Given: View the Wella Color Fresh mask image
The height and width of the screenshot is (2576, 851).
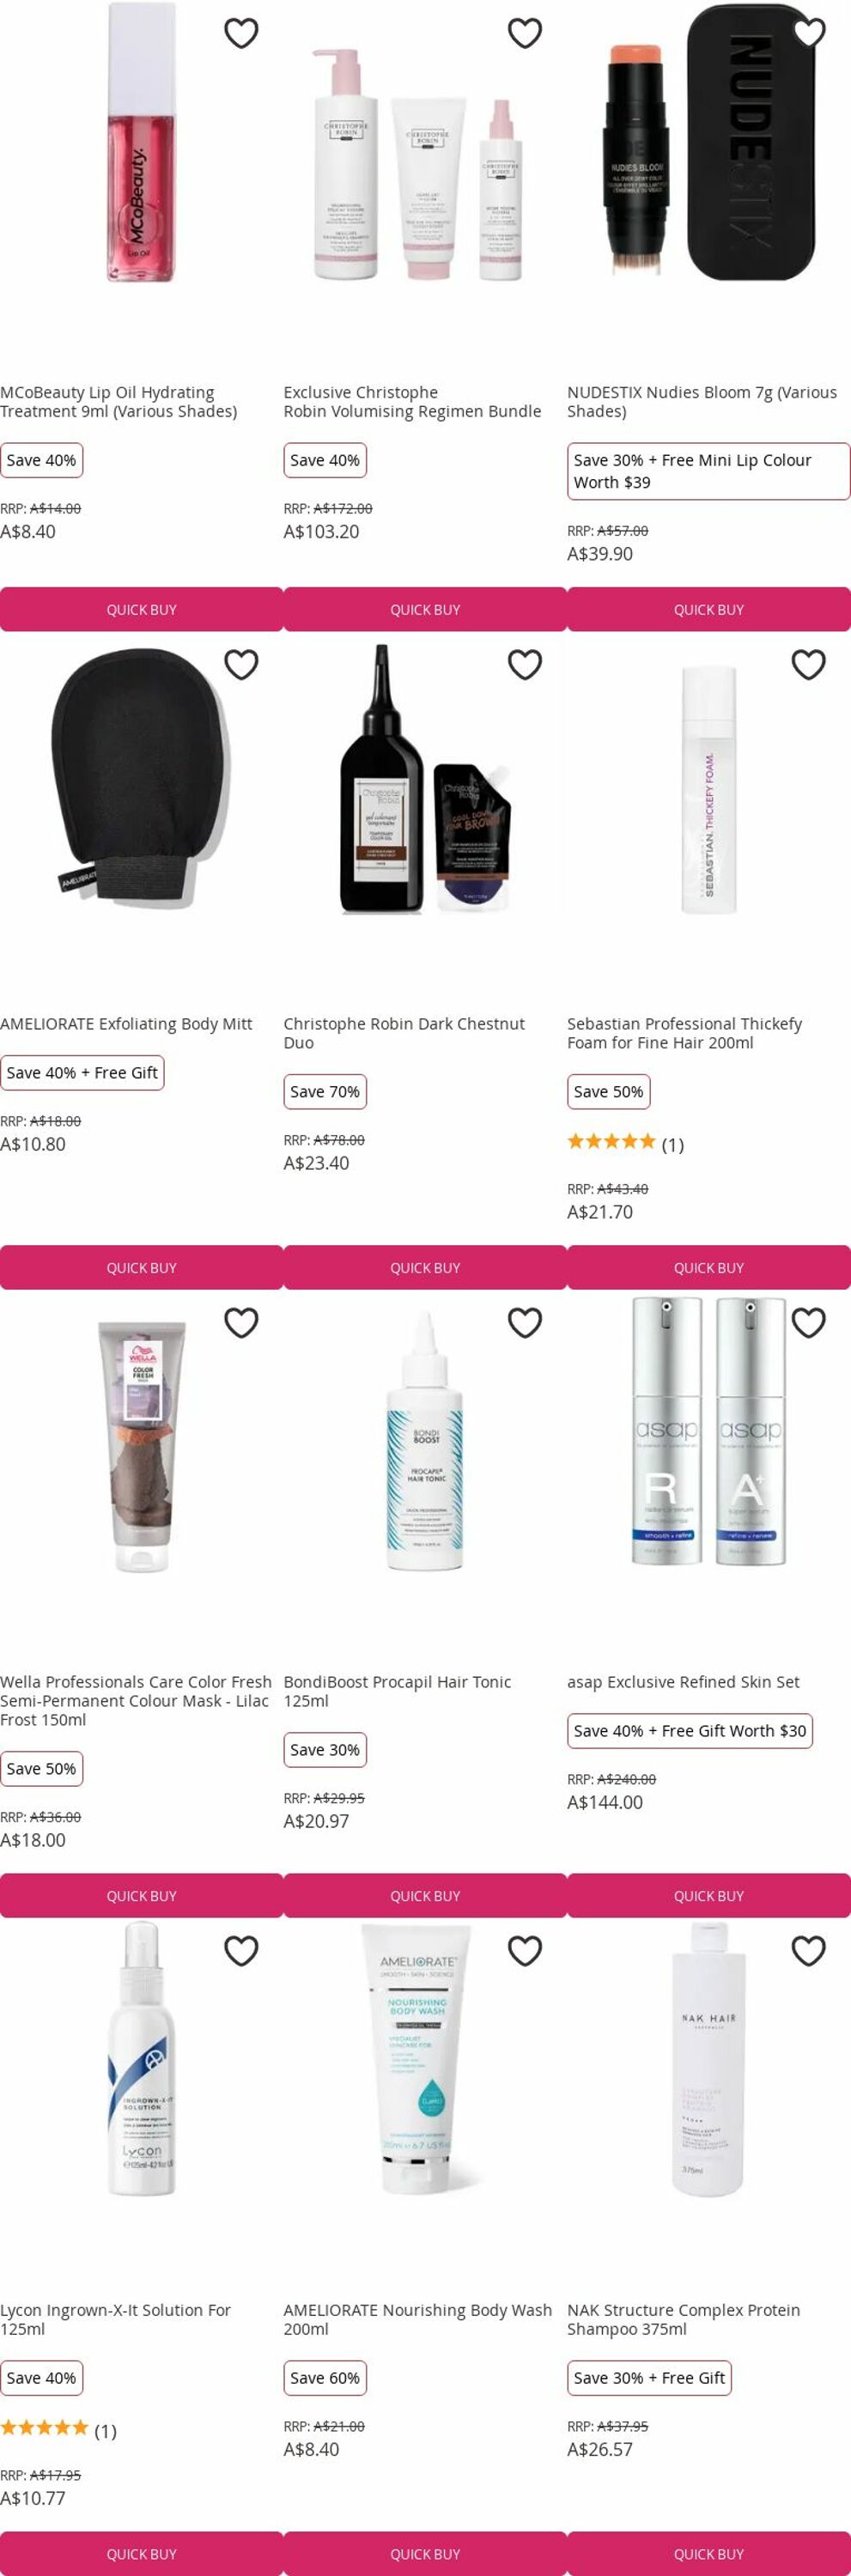Looking at the screenshot, I should click(141, 1445).
